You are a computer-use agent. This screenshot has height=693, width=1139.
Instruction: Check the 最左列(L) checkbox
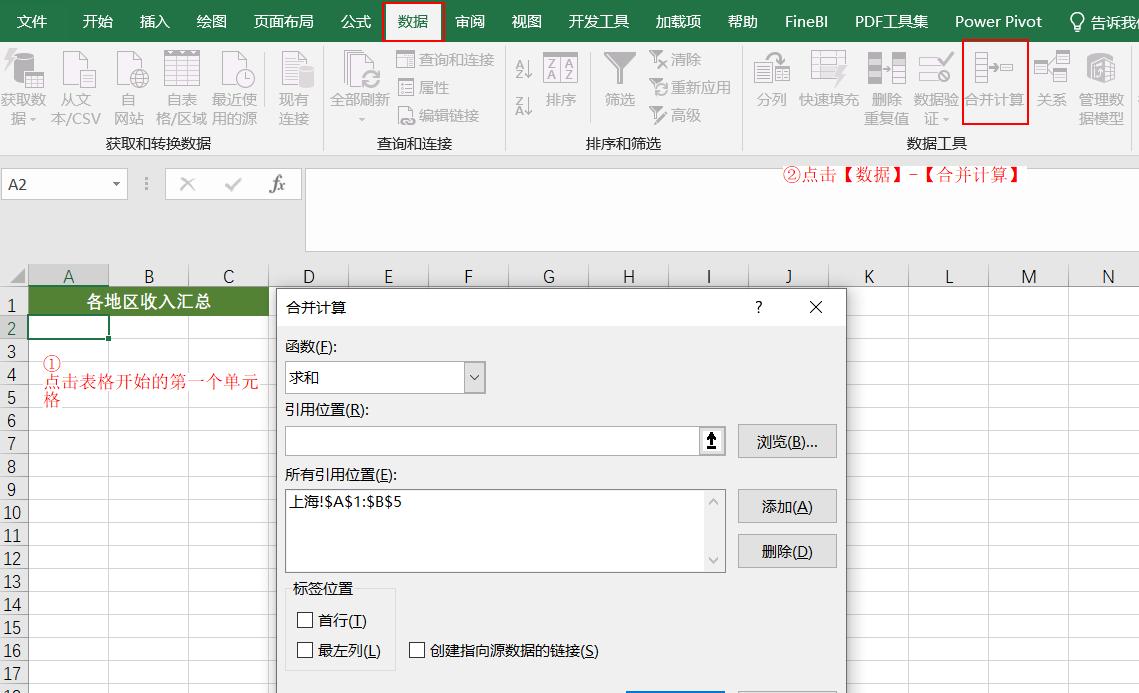point(305,650)
